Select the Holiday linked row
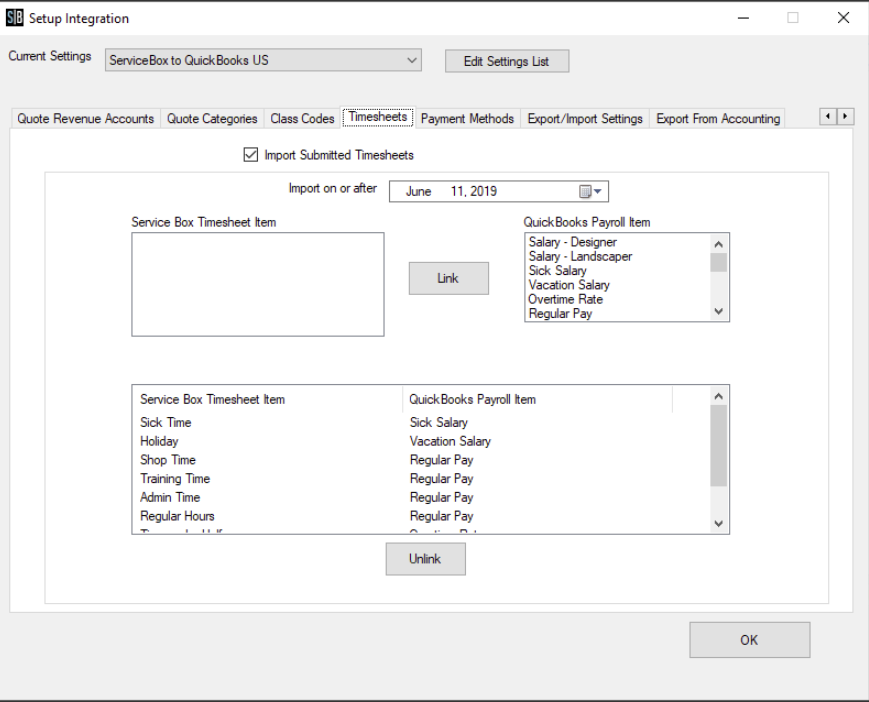Viewport: 869px width, 702px height. (x=421, y=442)
